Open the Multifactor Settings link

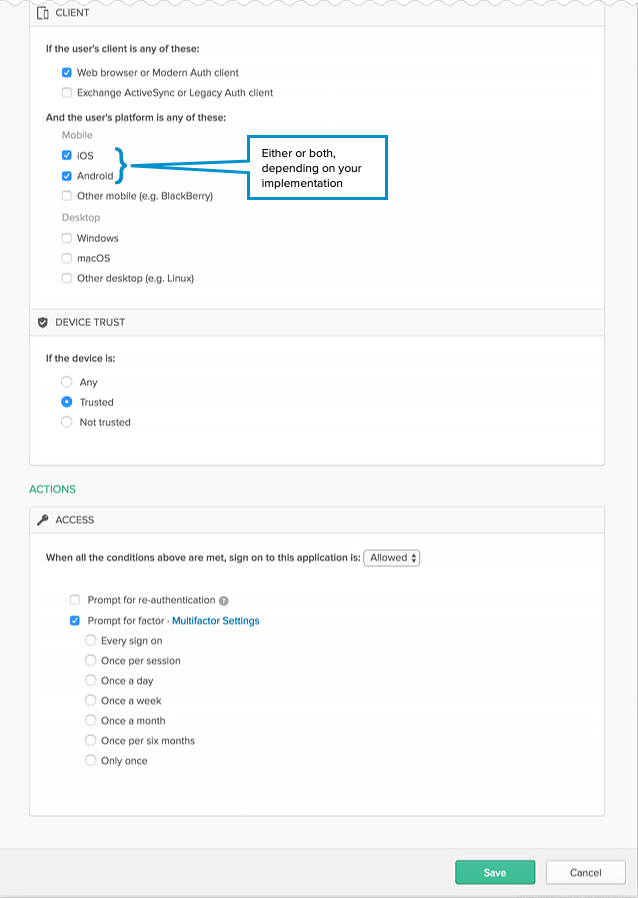pyautogui.click(x=215, y=621)
